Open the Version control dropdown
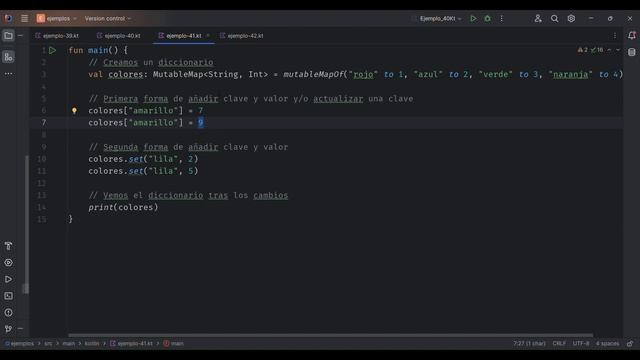Screen dimensions: 640x360 click(x=108, y=18)
